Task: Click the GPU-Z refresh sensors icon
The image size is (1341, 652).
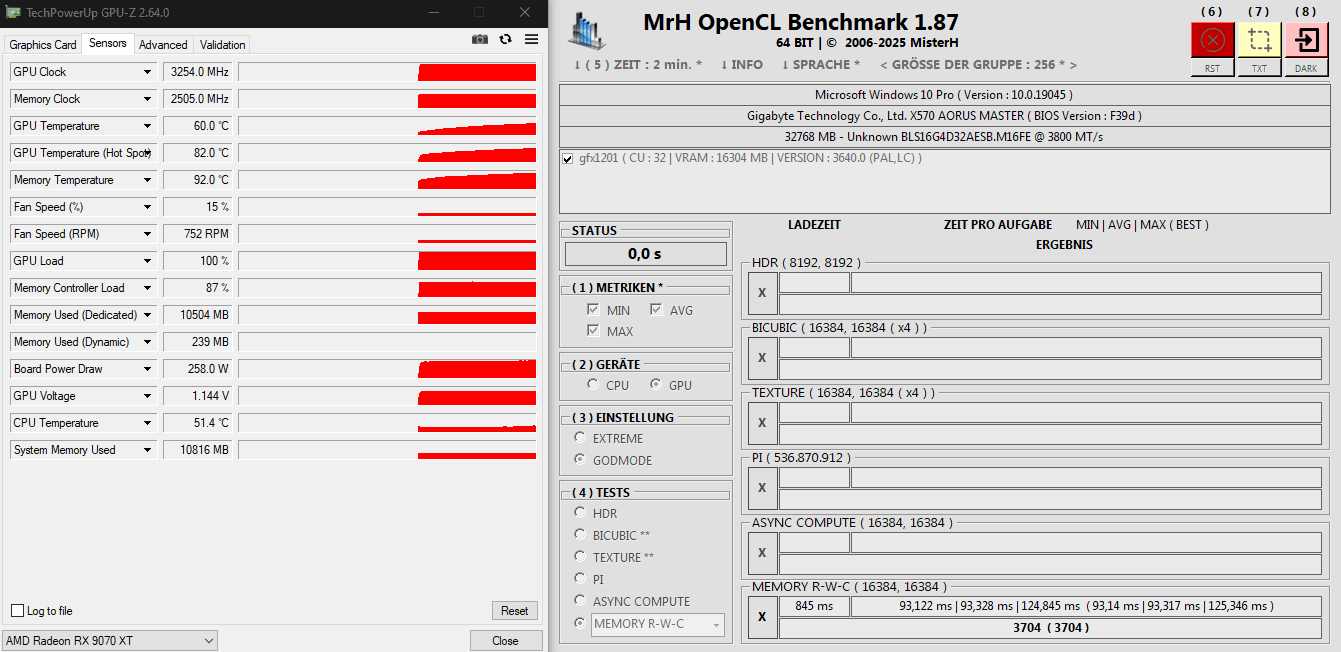Action: [x=506, y=39]
